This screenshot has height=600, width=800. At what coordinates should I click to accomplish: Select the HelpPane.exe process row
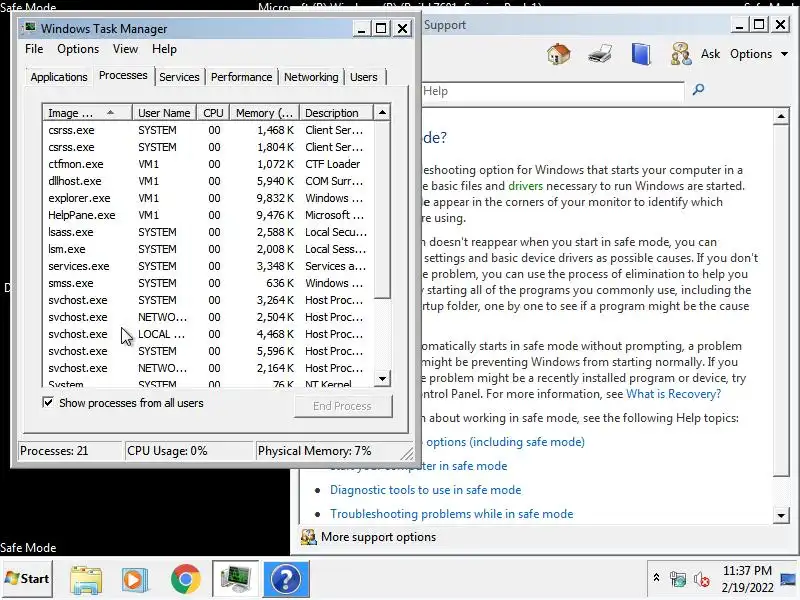click(208, 215)
